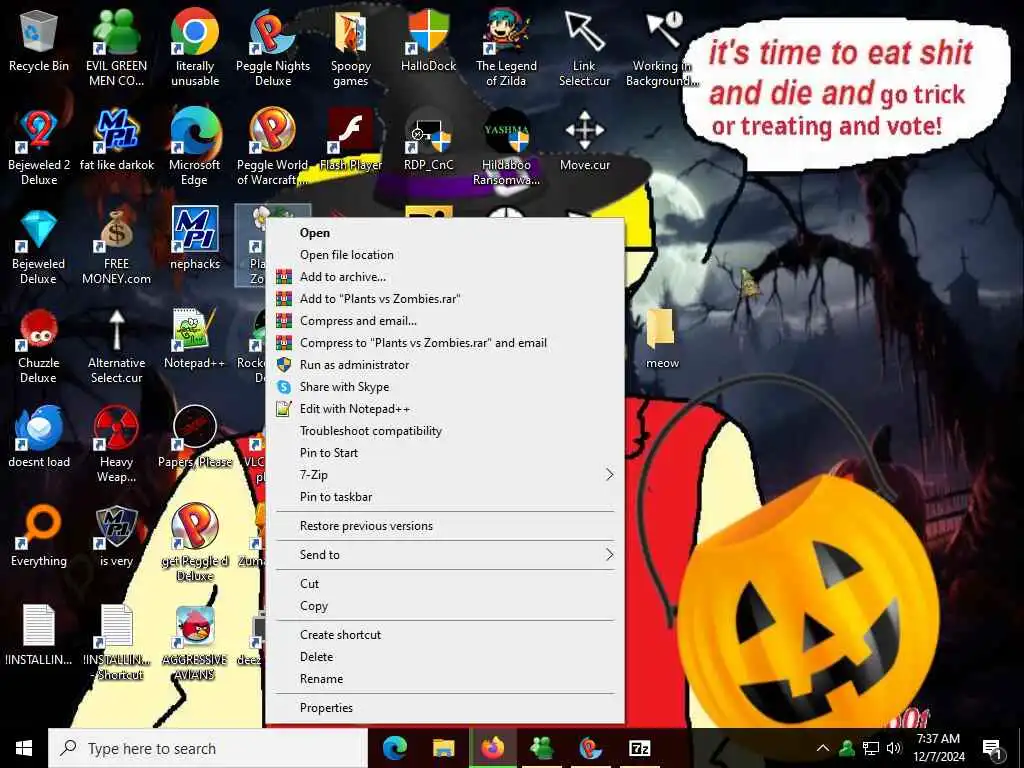This screenshot has width=1024, height=768.
Task: Focus the Type here to search box
Action: (208, 748)
